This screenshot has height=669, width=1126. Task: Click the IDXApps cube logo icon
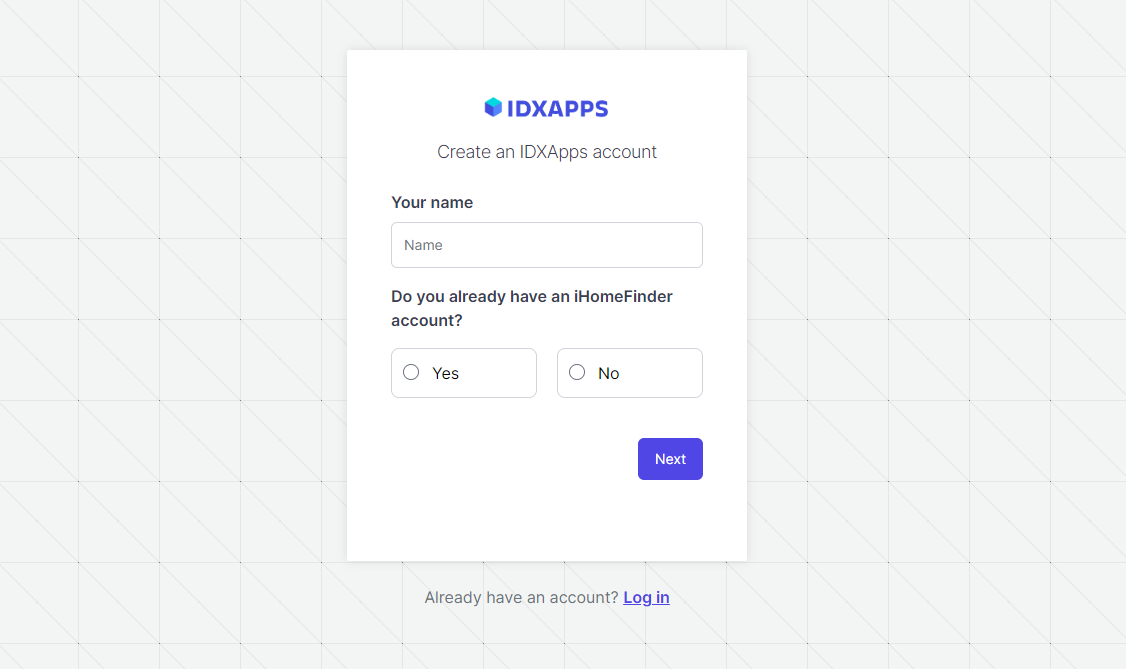493,106
